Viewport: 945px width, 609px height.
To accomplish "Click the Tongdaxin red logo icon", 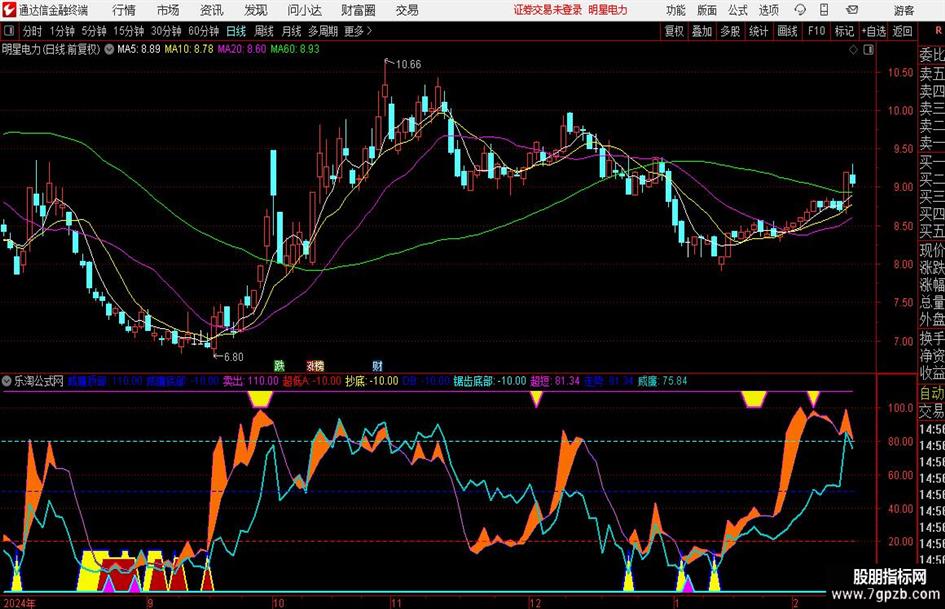I will (9, 10).
